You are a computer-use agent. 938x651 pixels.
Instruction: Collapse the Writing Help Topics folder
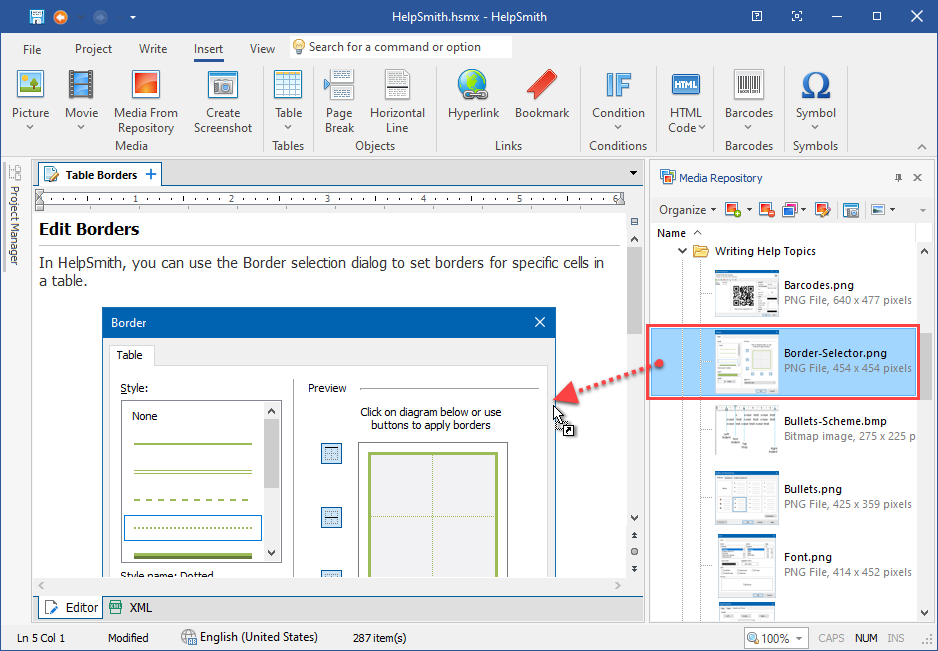coord(682,251)
